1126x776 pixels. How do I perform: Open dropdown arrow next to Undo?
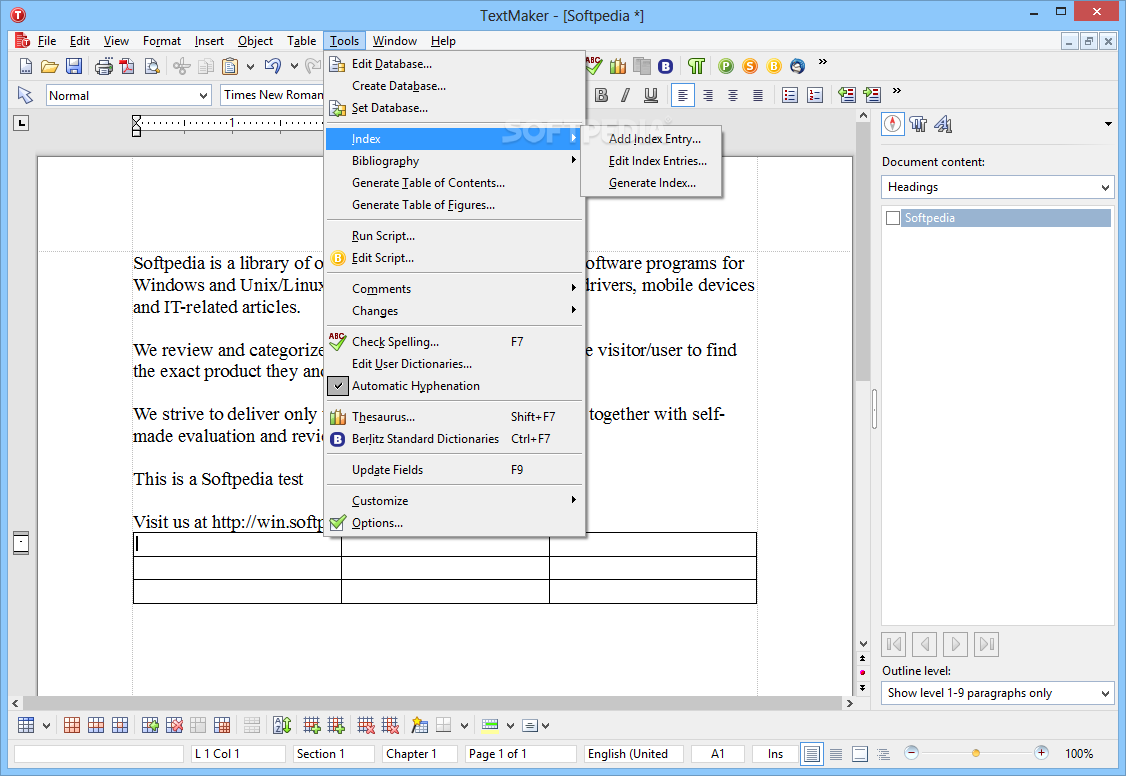coord(294,67)
